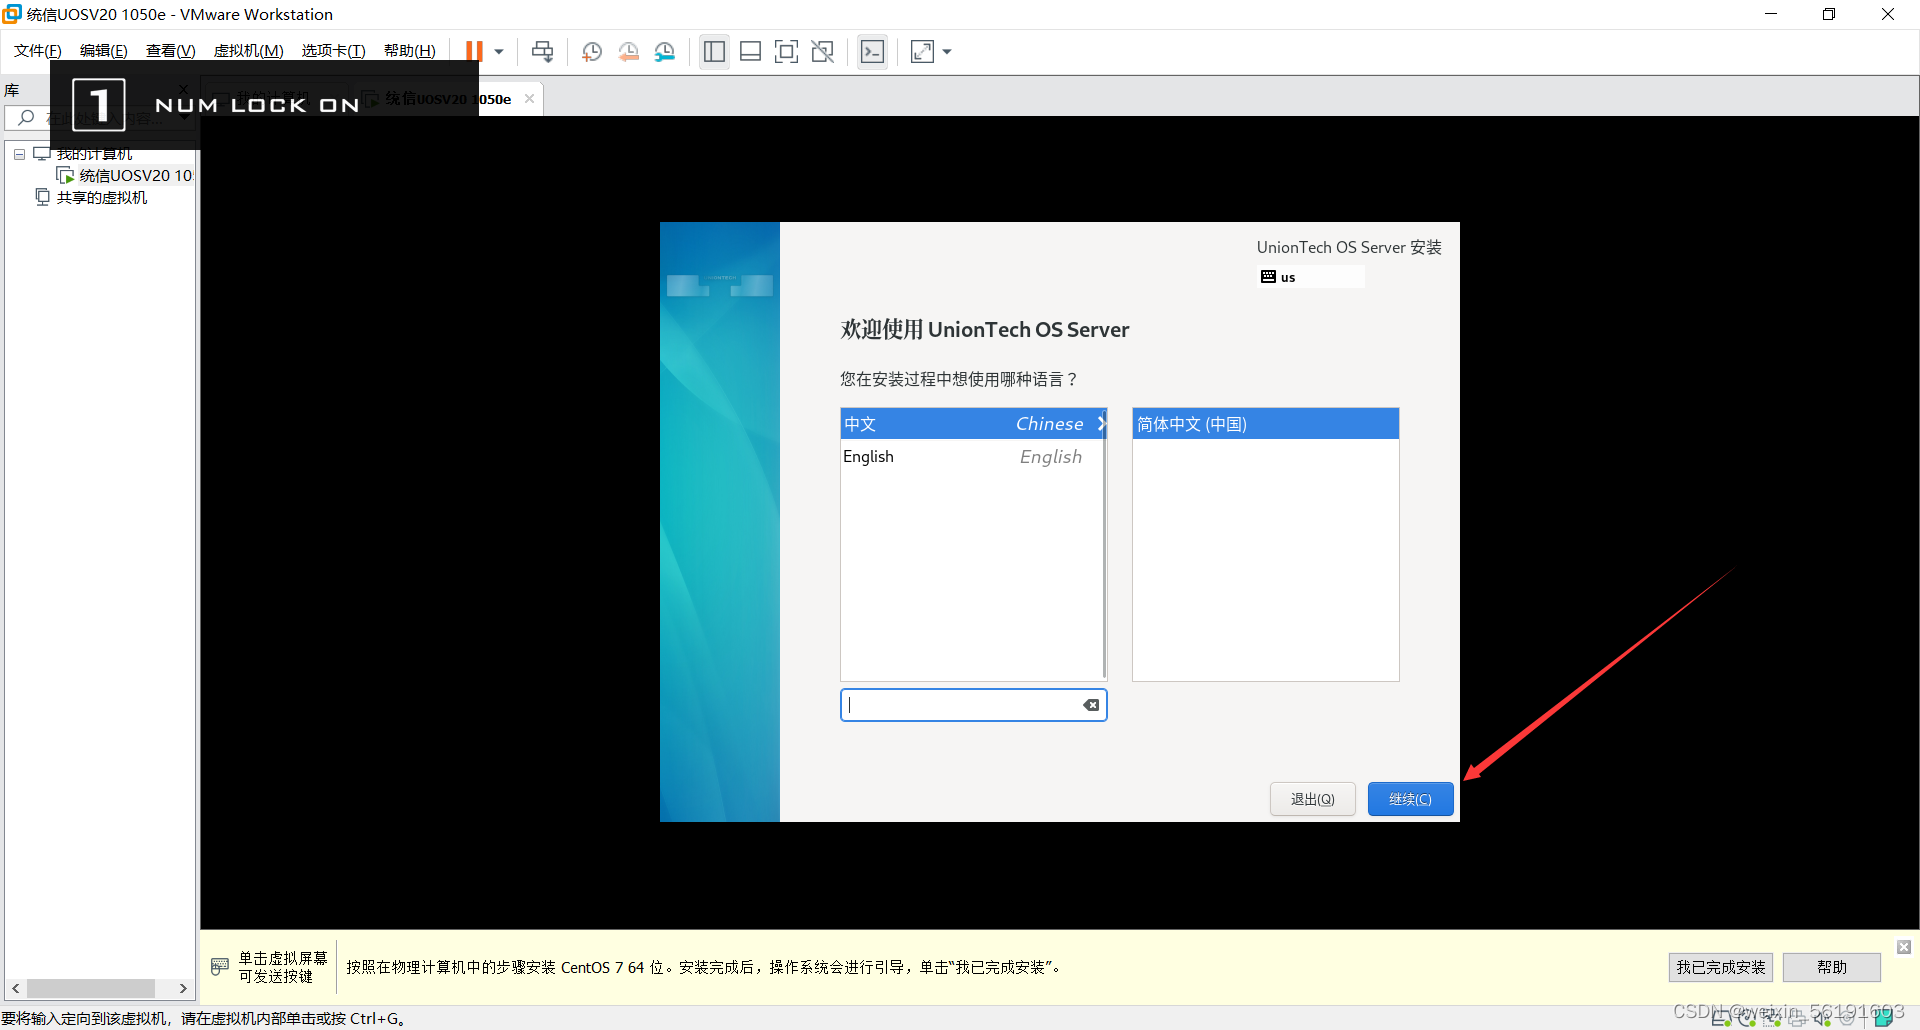Open the 帮助(H) menu

(410, 51)
